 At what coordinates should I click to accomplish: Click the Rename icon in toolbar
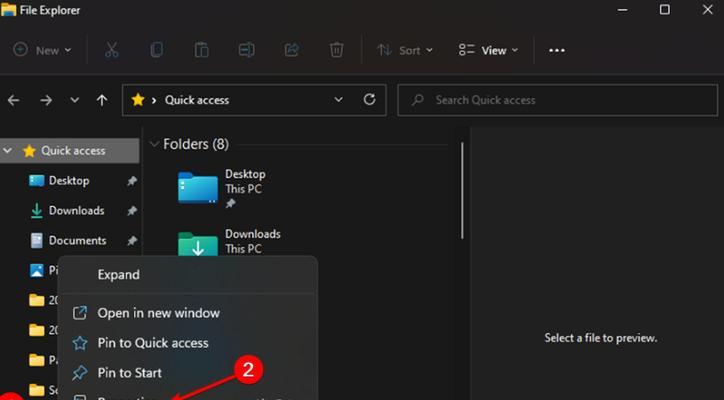pyautogui.click(x=247, y=50)
